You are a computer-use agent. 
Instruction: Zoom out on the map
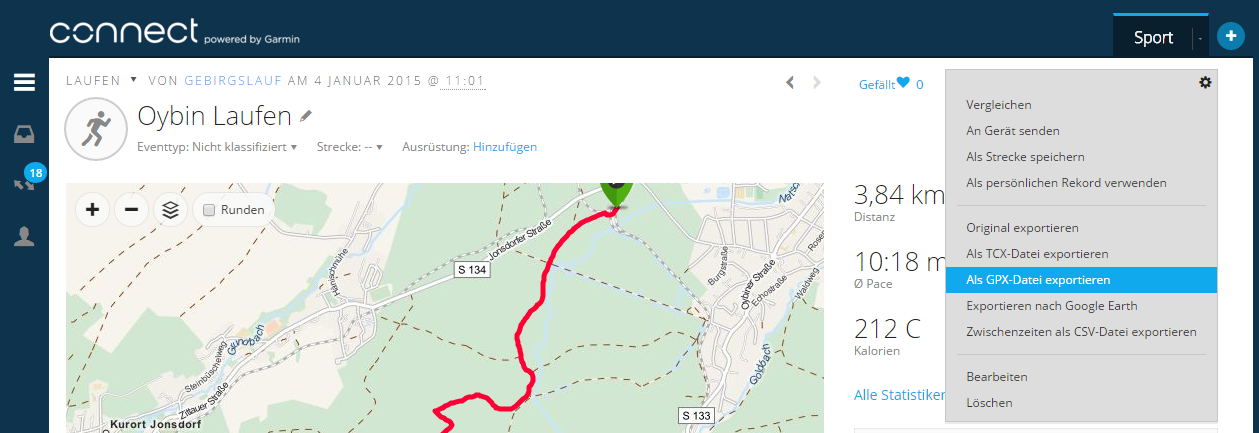click(x=131, y=210)
